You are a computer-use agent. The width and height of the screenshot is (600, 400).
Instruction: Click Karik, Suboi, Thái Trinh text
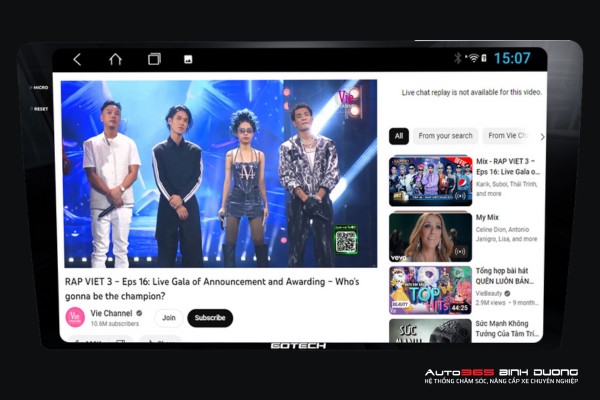click(507, 189)
